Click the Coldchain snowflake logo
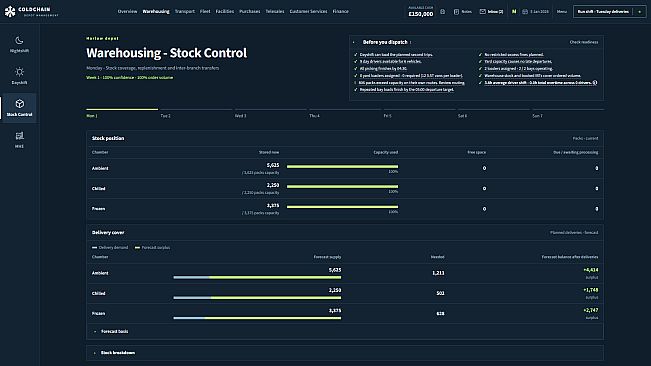651x366 pixels. coord(10,12)
